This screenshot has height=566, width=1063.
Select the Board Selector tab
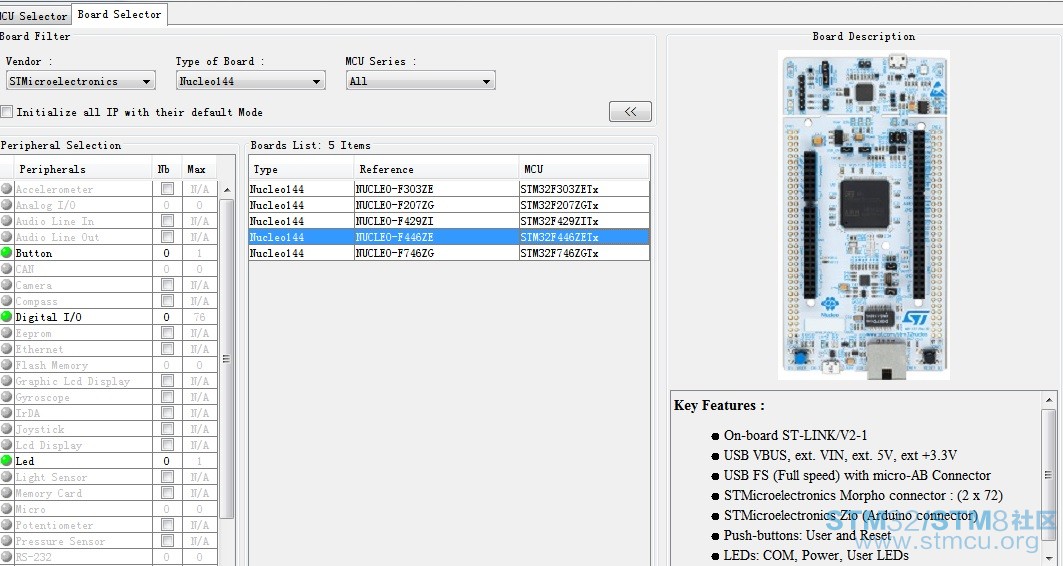tap(119, 14)
